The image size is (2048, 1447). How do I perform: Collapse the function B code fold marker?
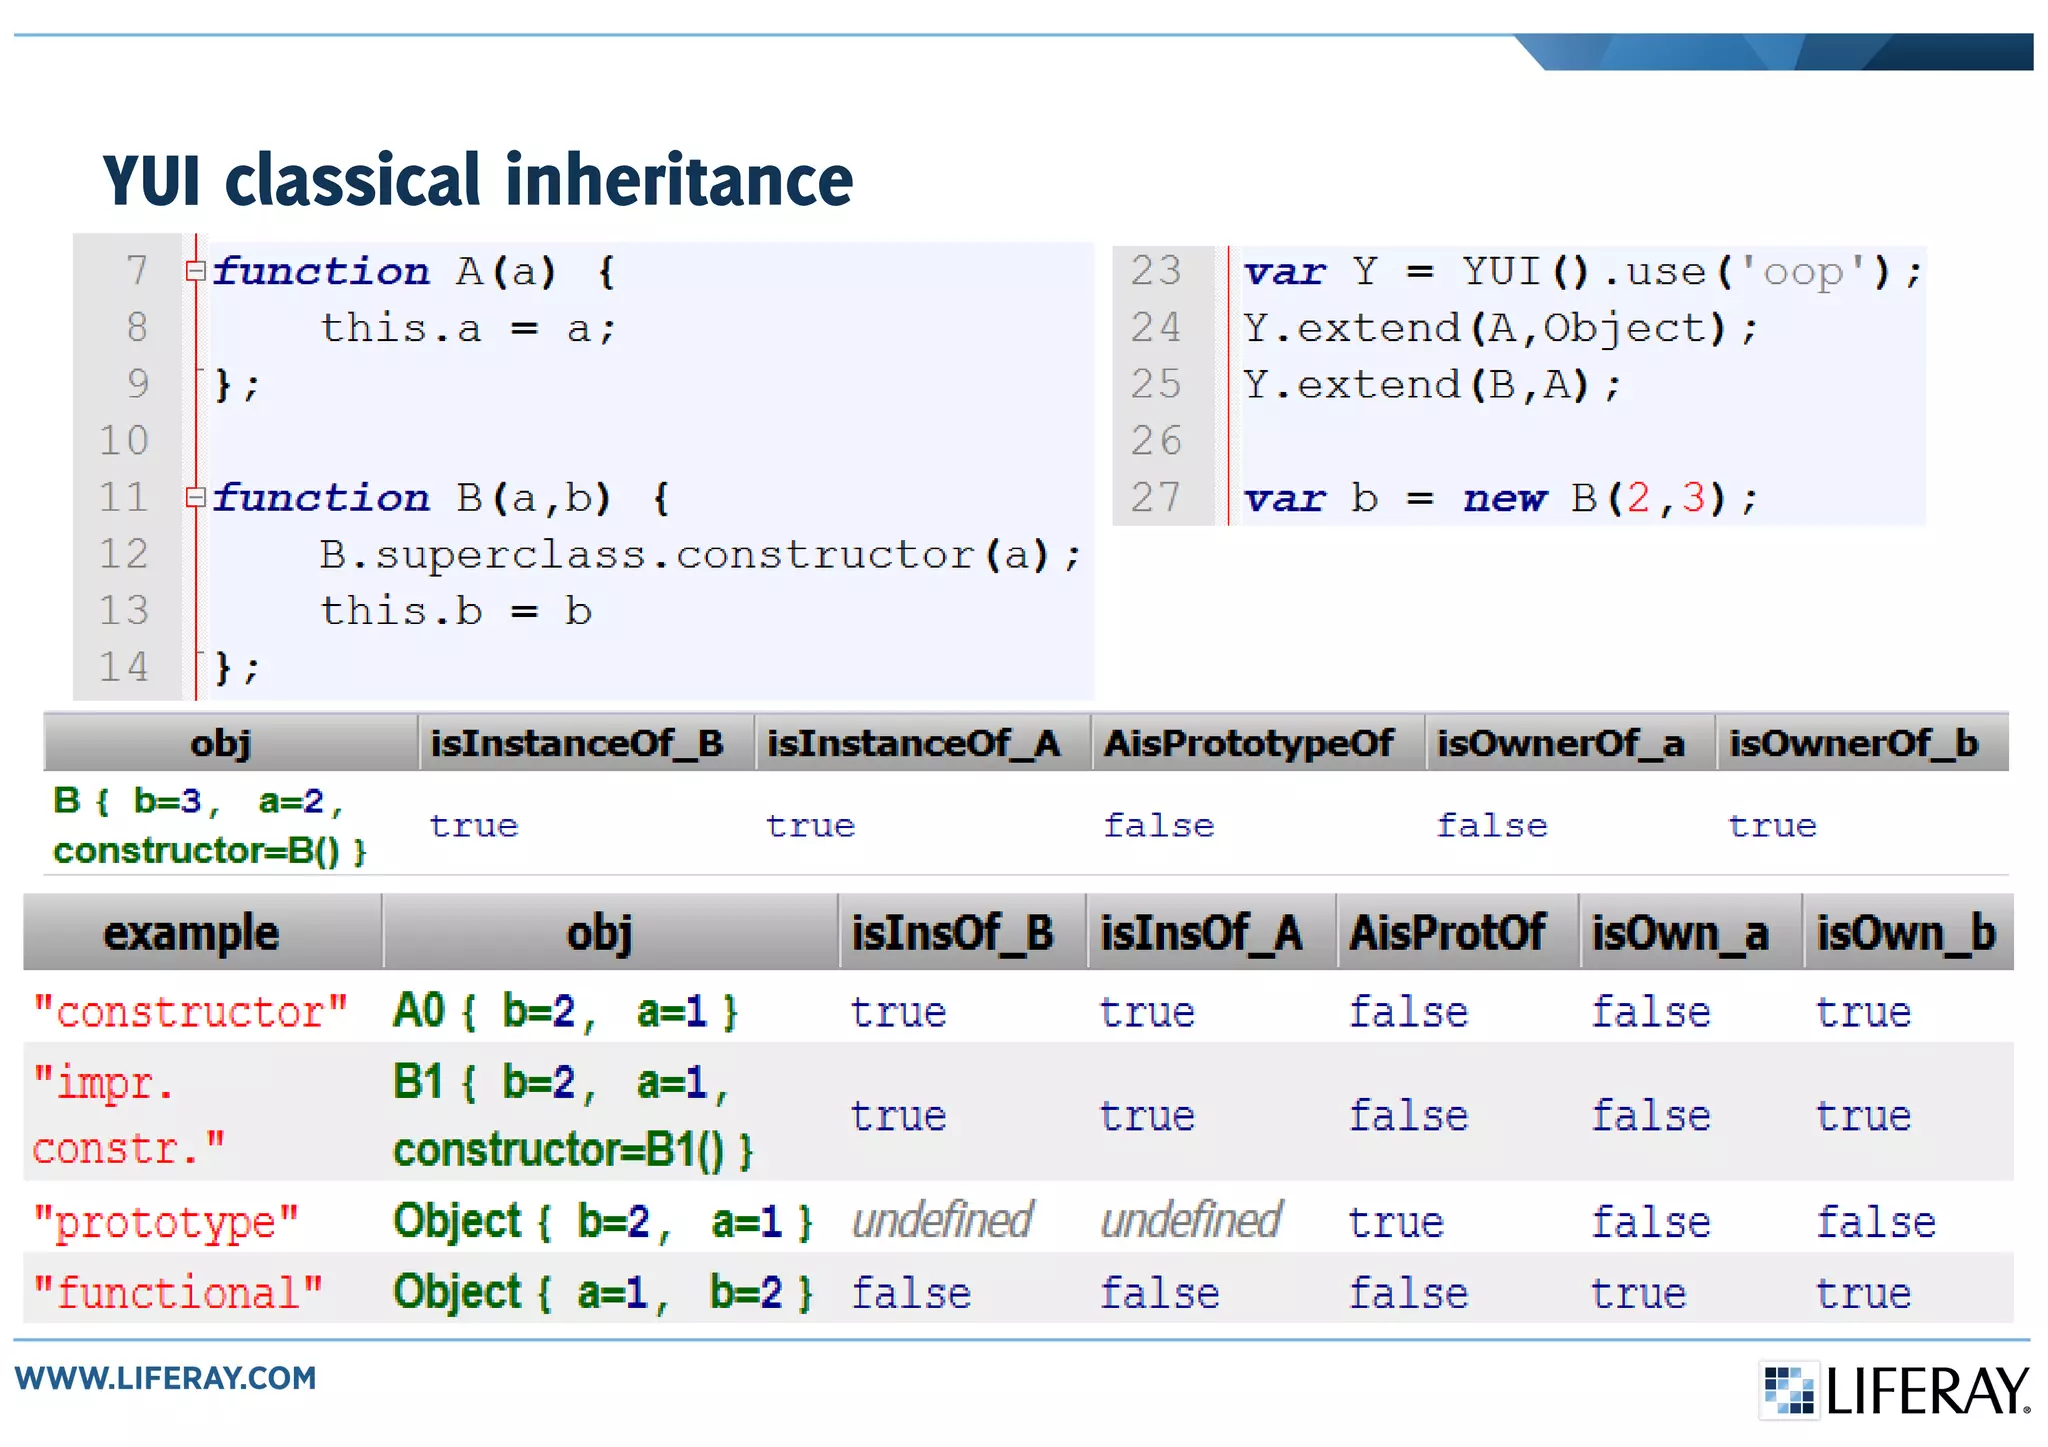pyautogui.click(x=196, y=497)
